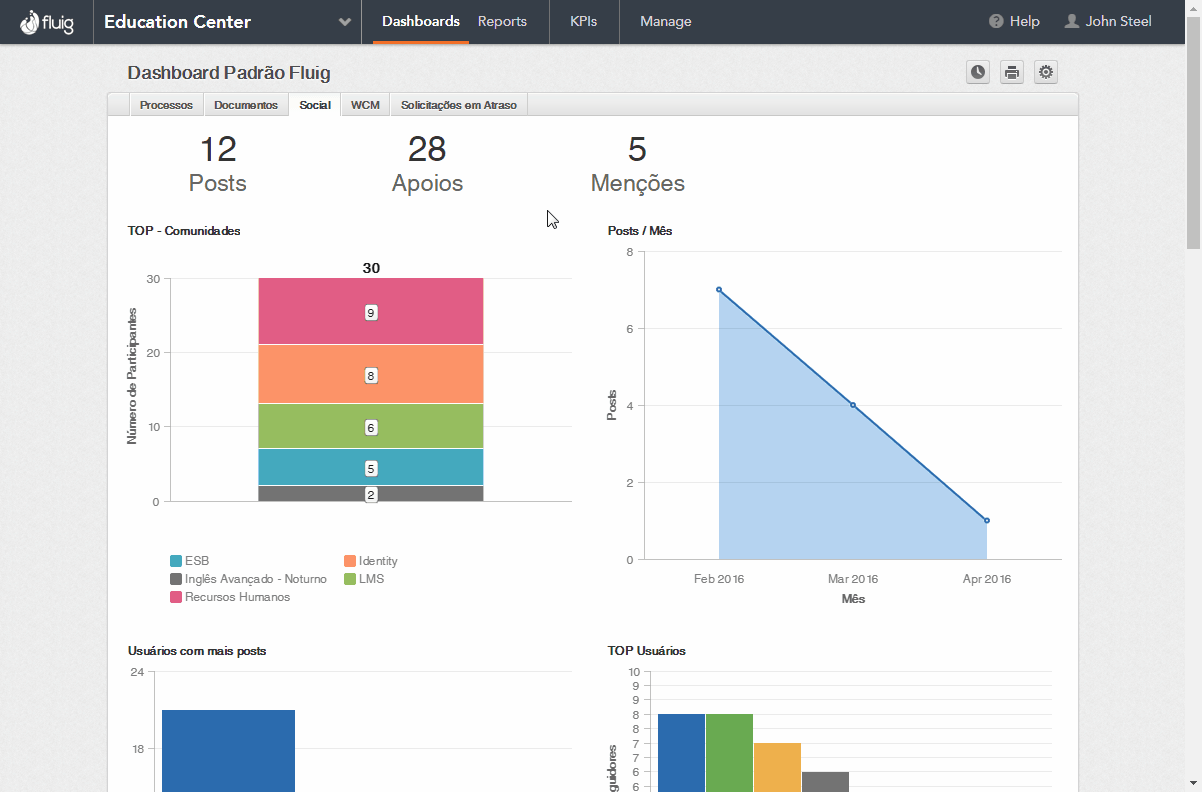Screen dimensions: 1202x792
Task: Toggle the LMS legend item
Action: coord(364,579)
